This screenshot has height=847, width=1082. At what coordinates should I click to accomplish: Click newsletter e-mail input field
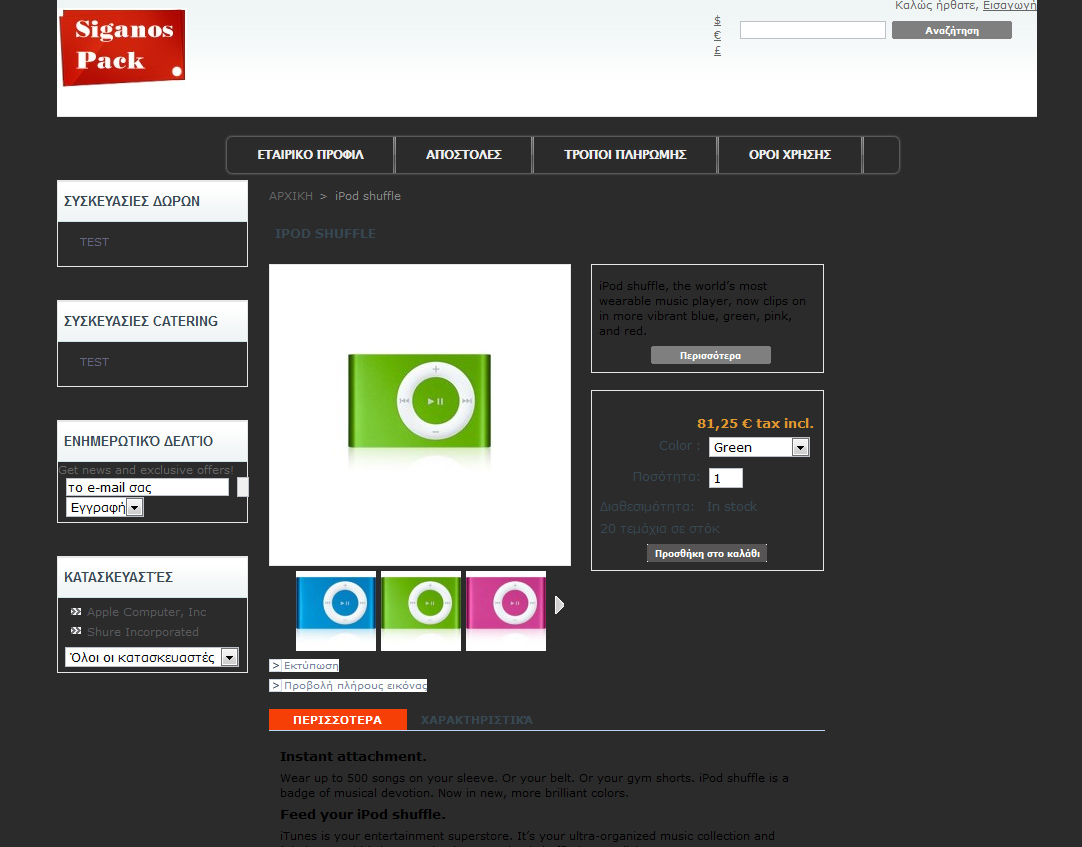pos(147,487)
